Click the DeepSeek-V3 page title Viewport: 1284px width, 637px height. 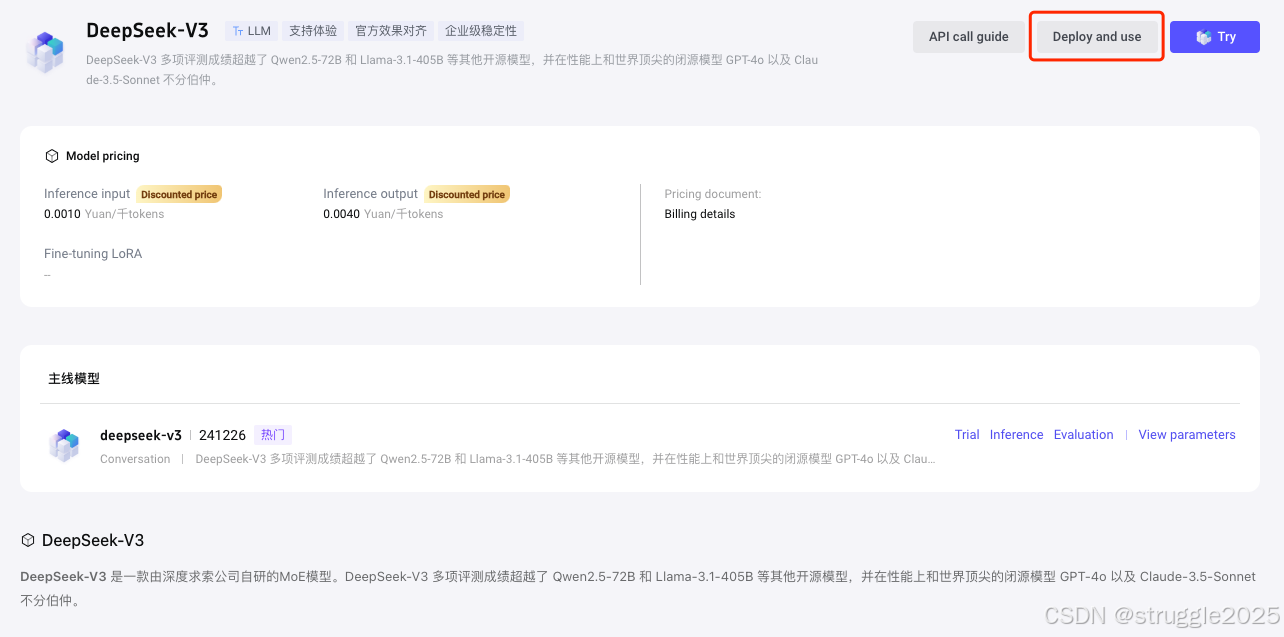click(147, 30)
